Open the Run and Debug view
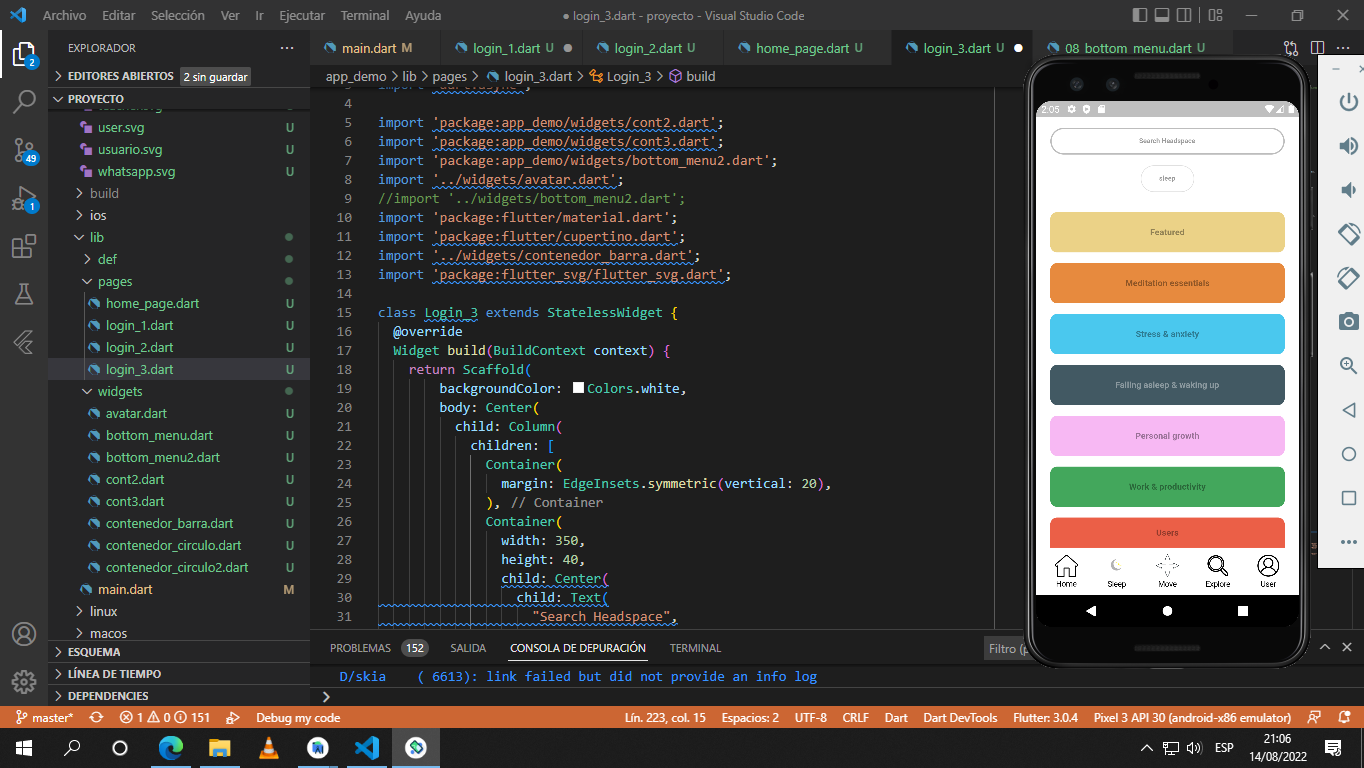 point(24,196)
